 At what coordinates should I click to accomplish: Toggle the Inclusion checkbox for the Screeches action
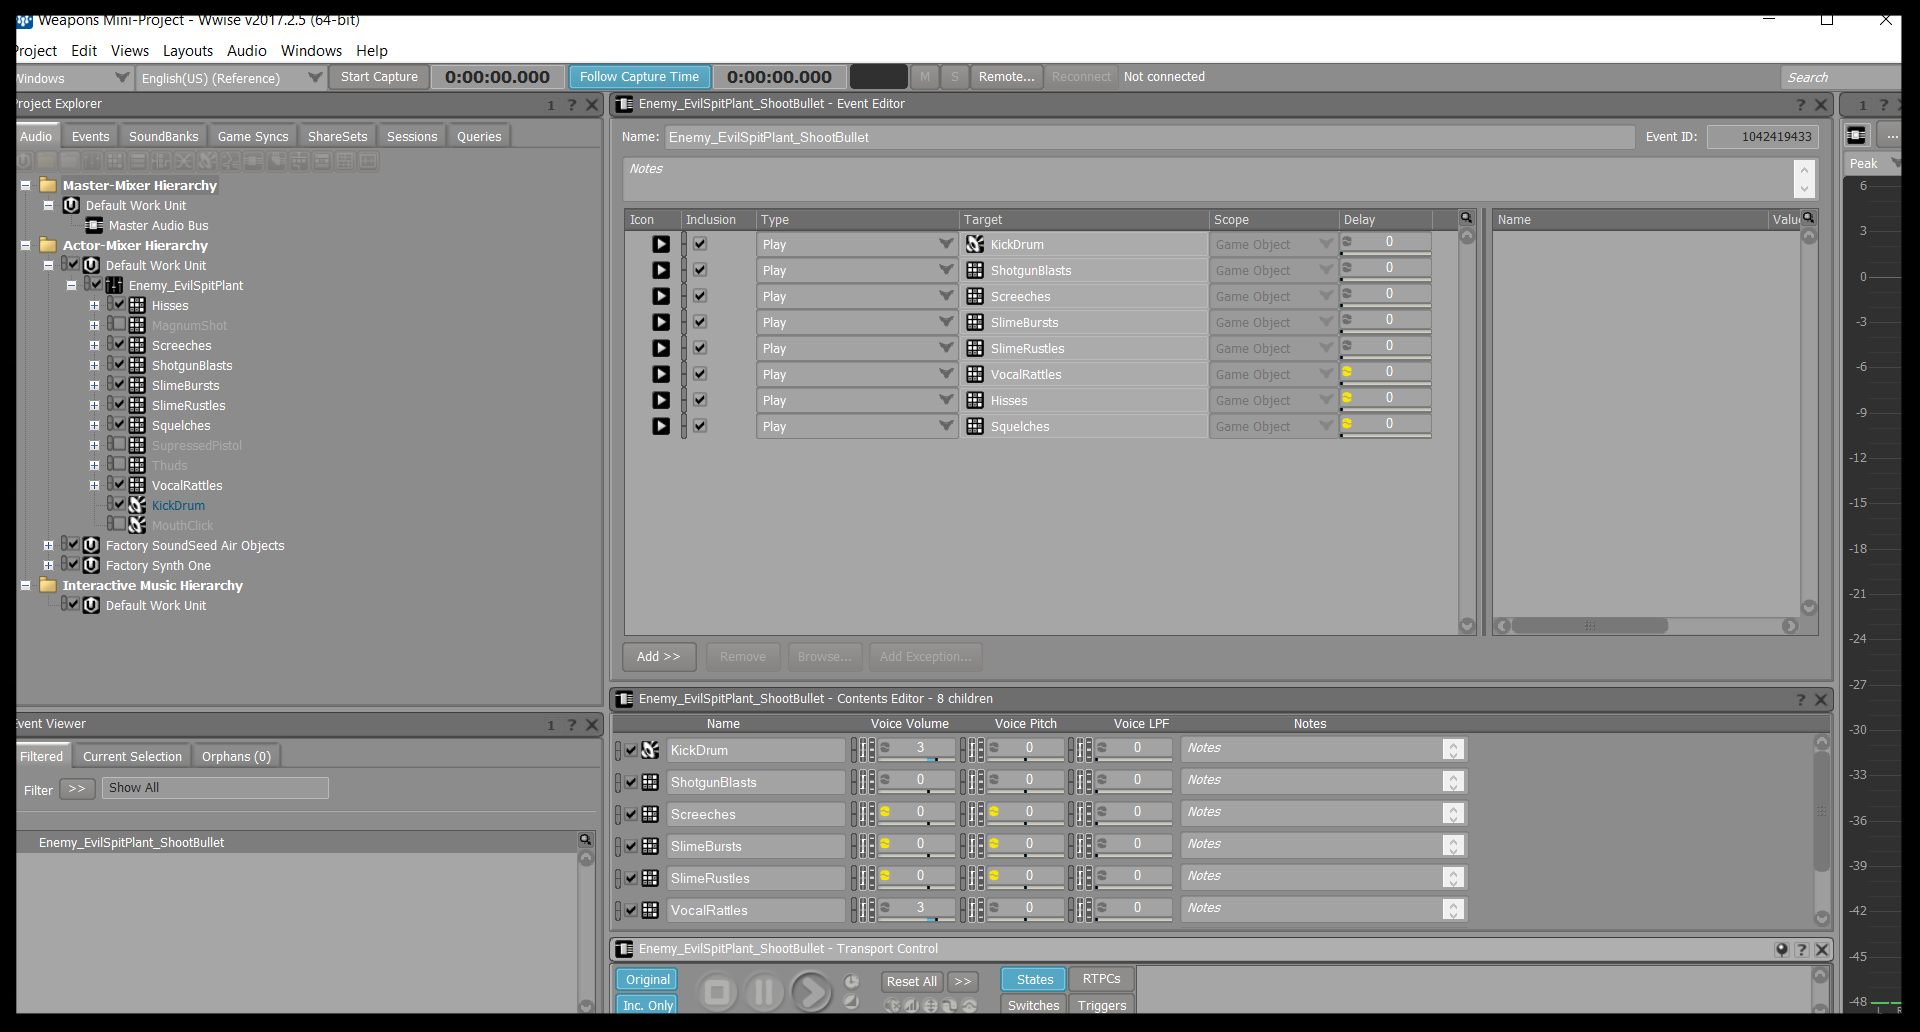tap(700, 296)
